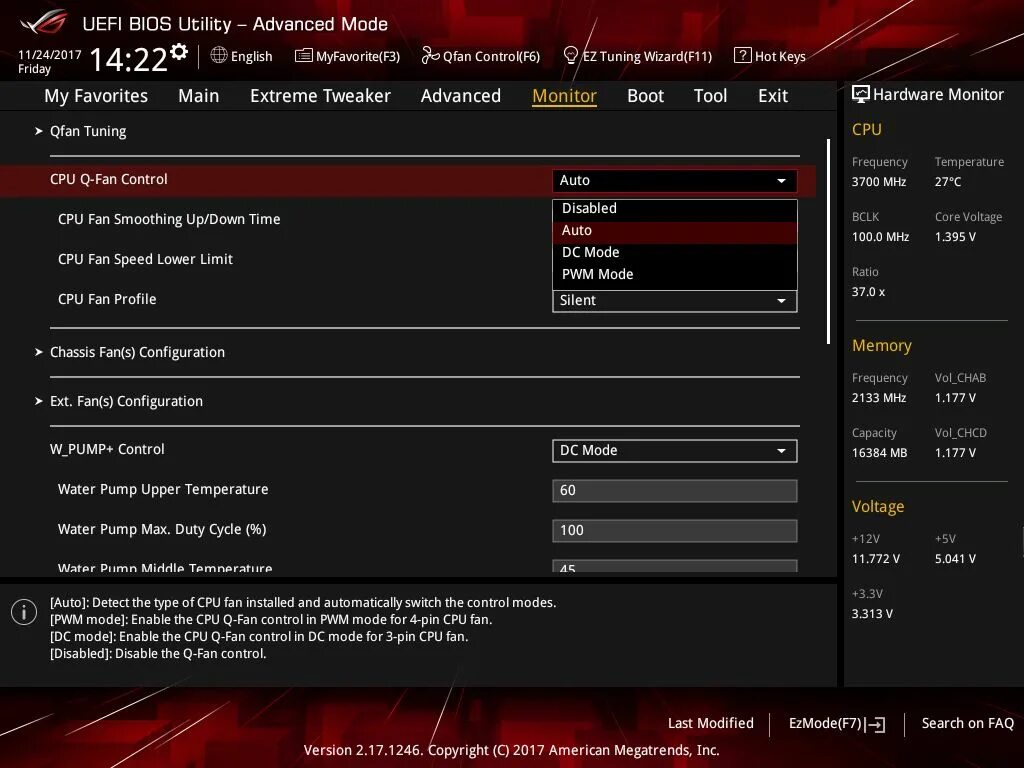
Task: Open the CPU Fan Profile Silent dropdown
Action: click(675, 300)
